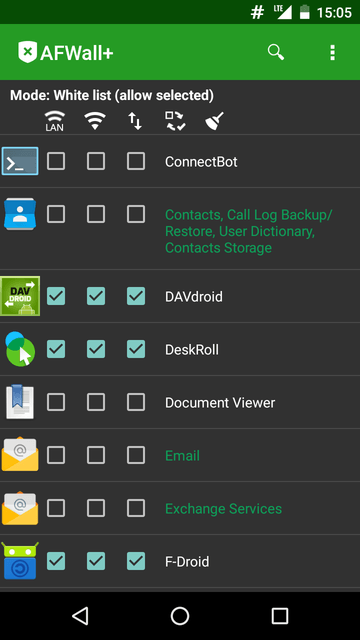Tap the invert selection header icon
This screenshot has height=640, width=360.
(x=175, y=121)
